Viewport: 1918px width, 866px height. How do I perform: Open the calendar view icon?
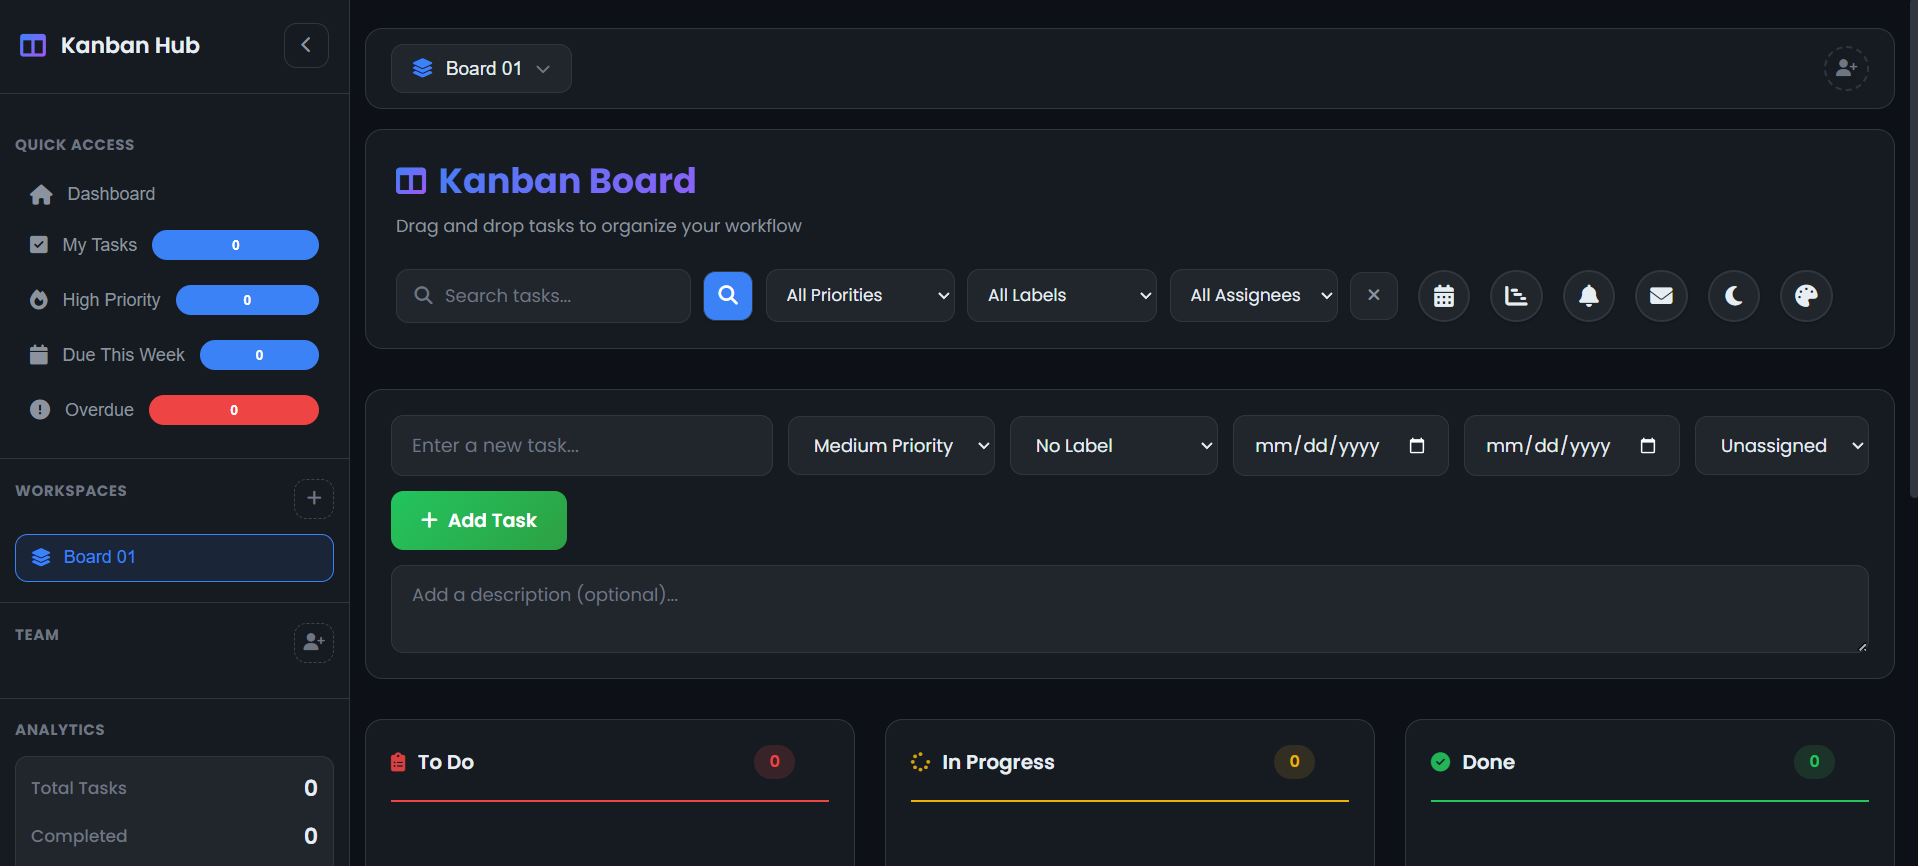click(1443, 296)
